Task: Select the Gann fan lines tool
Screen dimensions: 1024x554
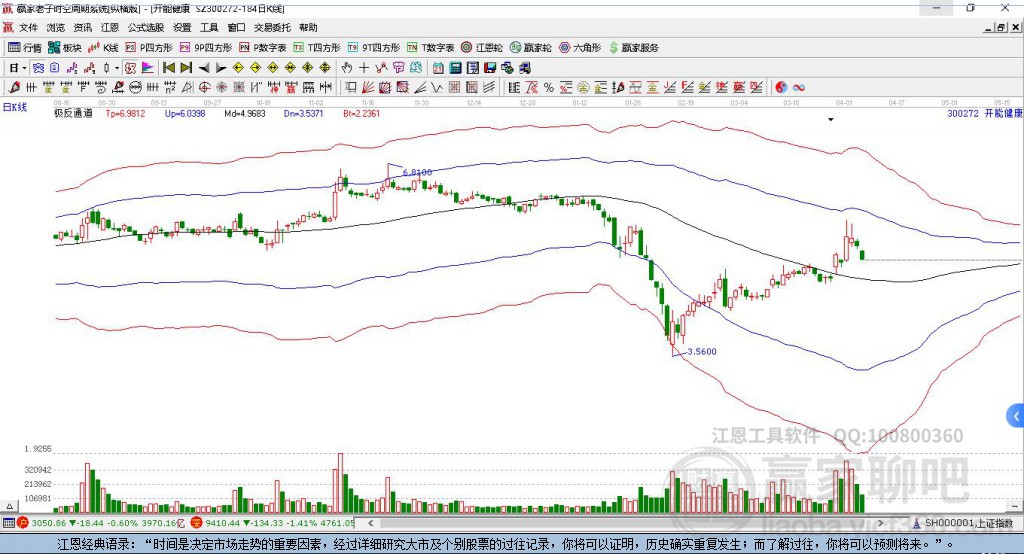Action: pyautogui.click(x=368, y=88)
